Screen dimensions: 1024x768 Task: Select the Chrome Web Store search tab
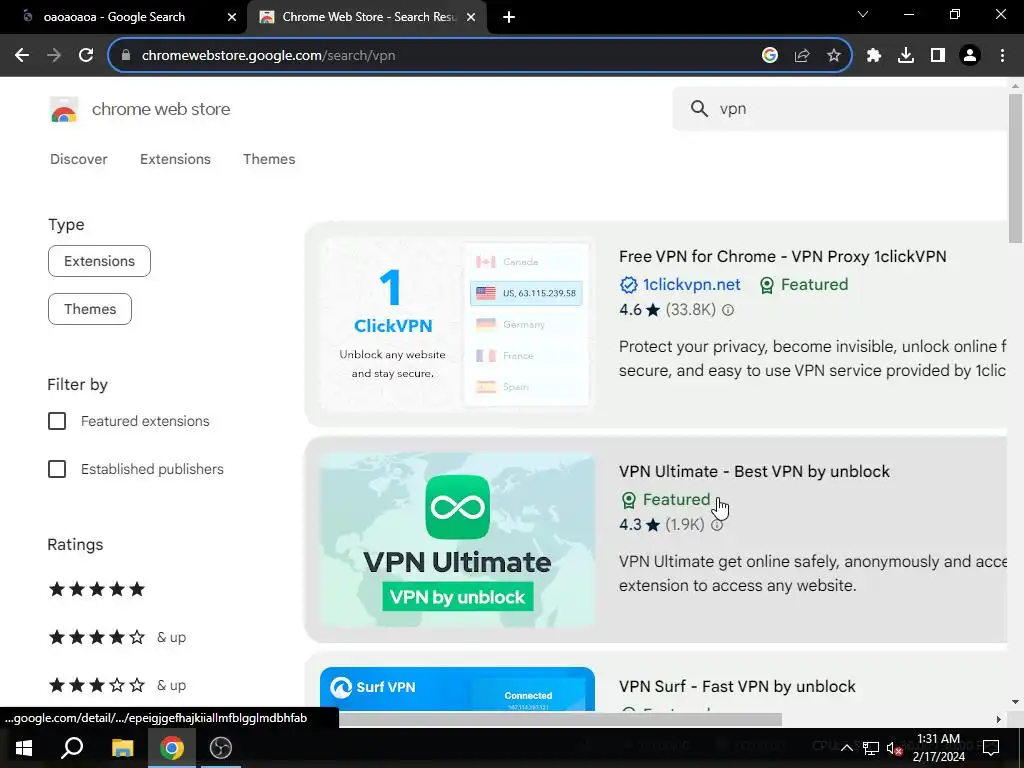[x=367, y=17]
